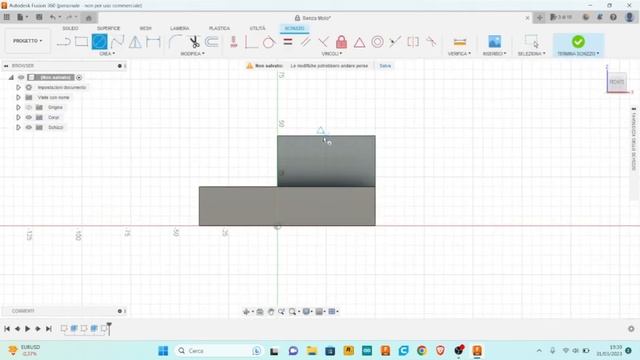Viewport: 640px width, 360px height.
Task: Apply the Coincident constraint
Action: (251, 42)
